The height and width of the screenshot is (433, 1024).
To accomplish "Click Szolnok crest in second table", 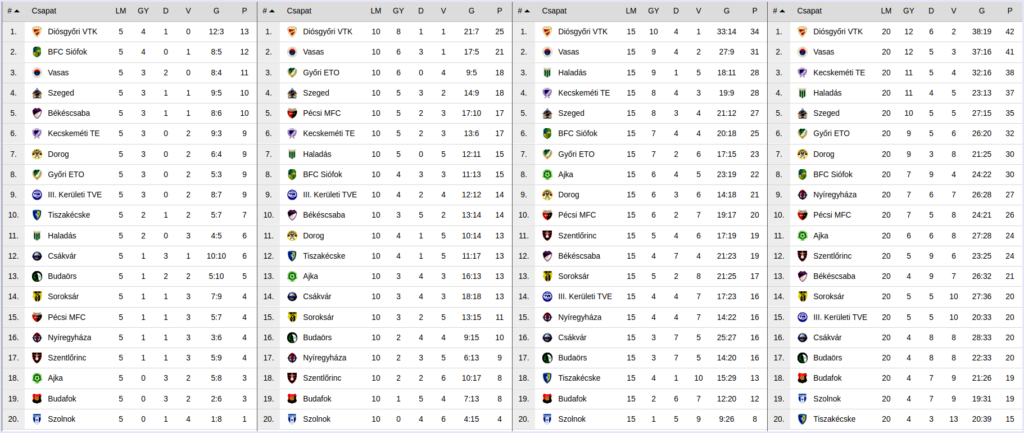I will 292,419.
